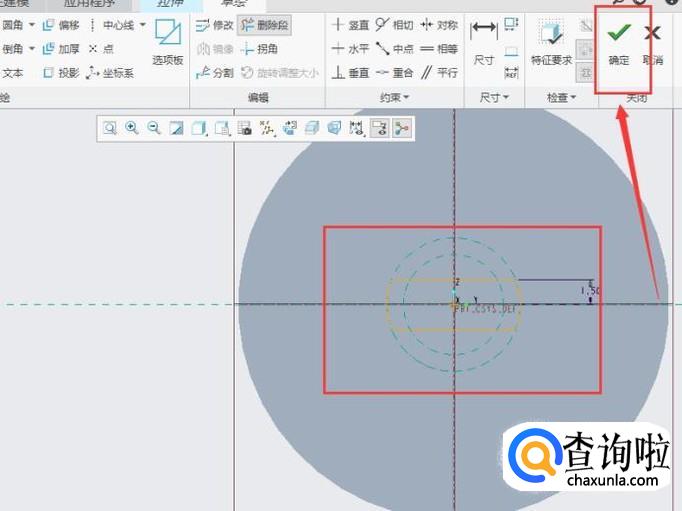Open sketcher display filters dropdown
682x511 pixels.
pos(357,128)
